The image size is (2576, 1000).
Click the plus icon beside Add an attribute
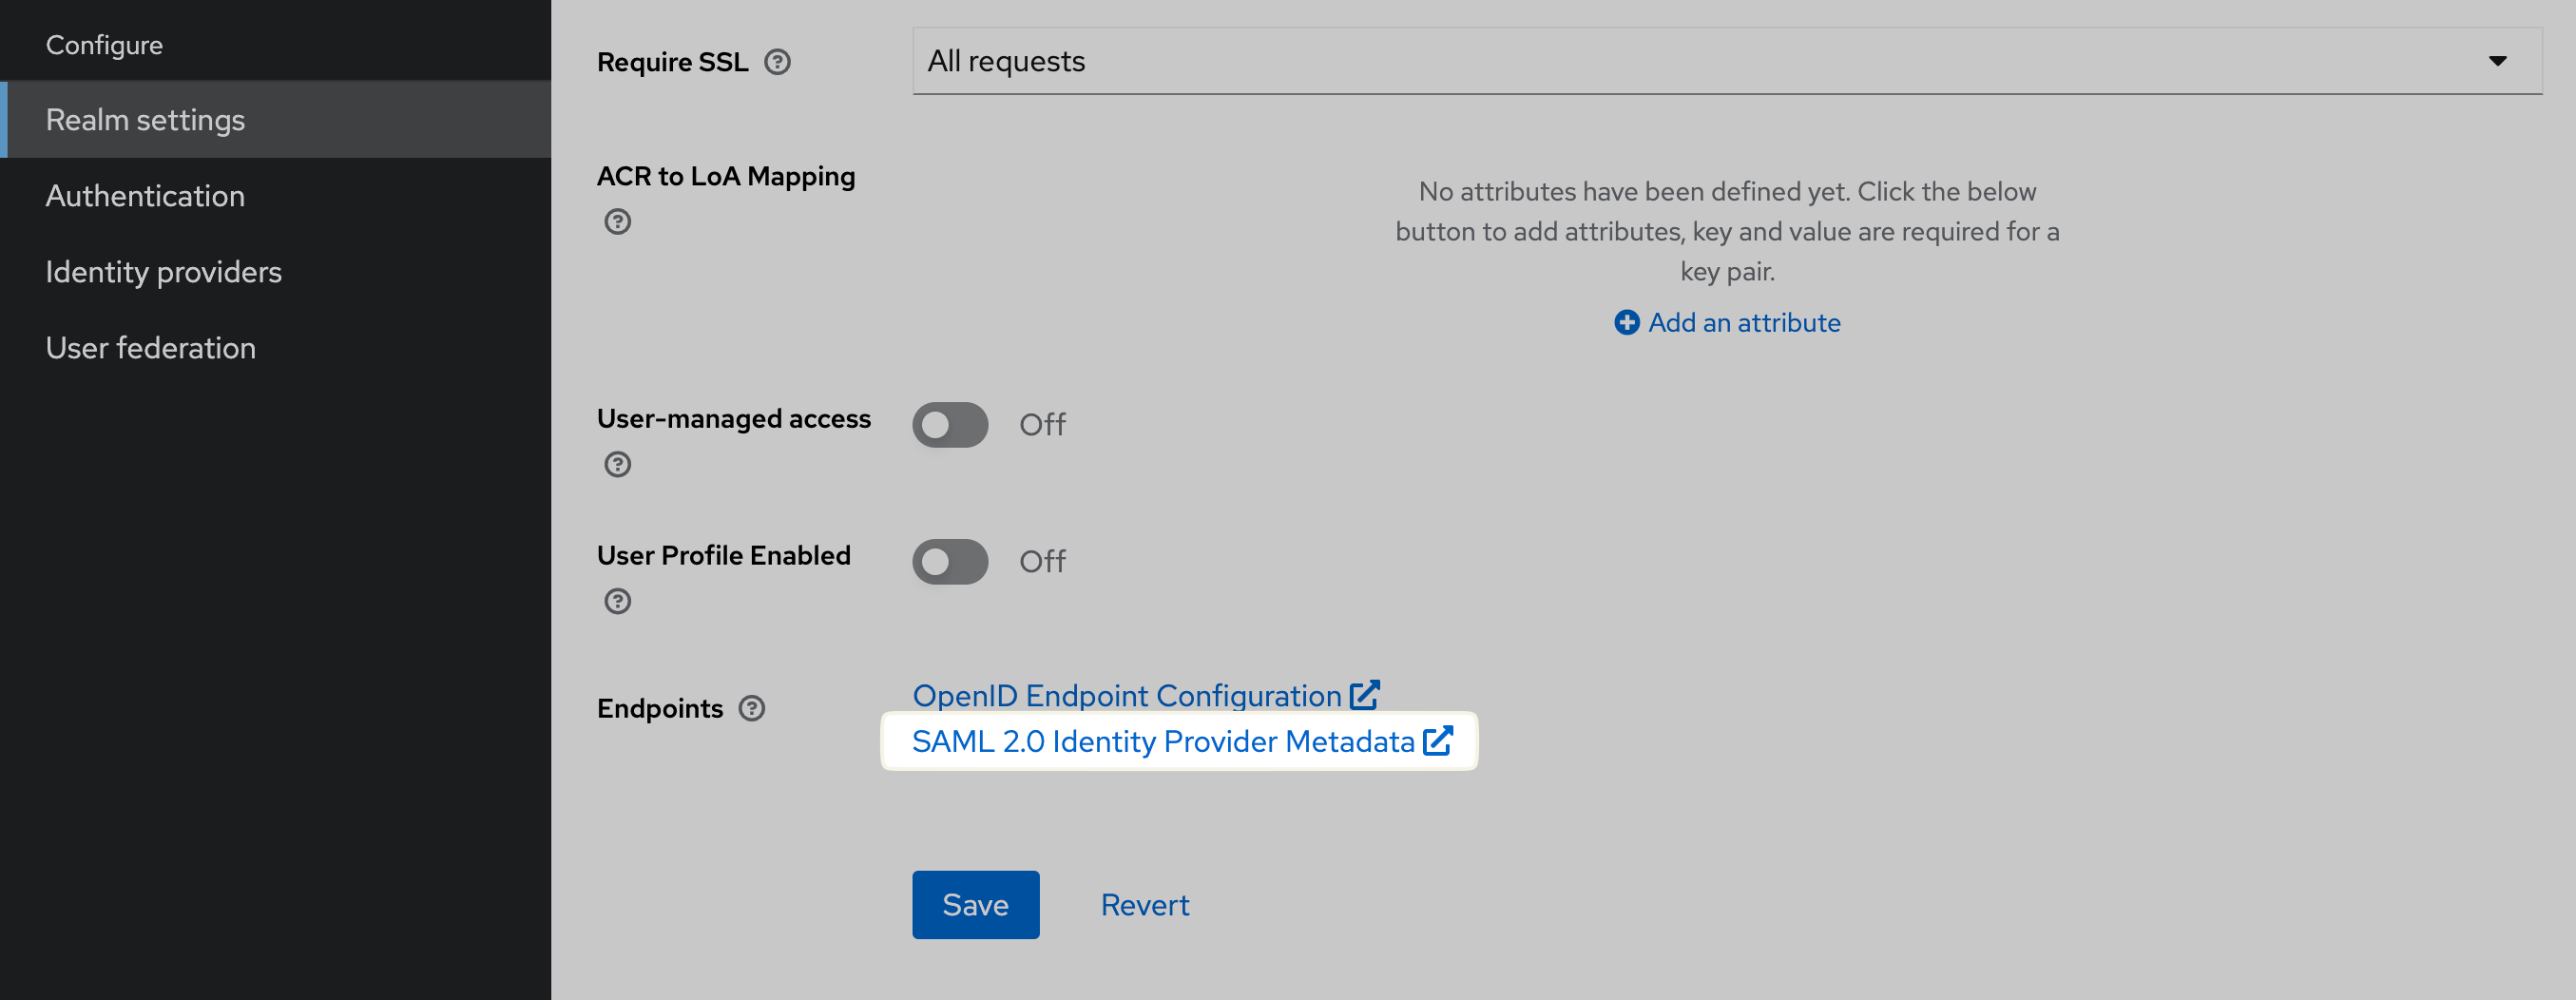(x=1626, y=322)
